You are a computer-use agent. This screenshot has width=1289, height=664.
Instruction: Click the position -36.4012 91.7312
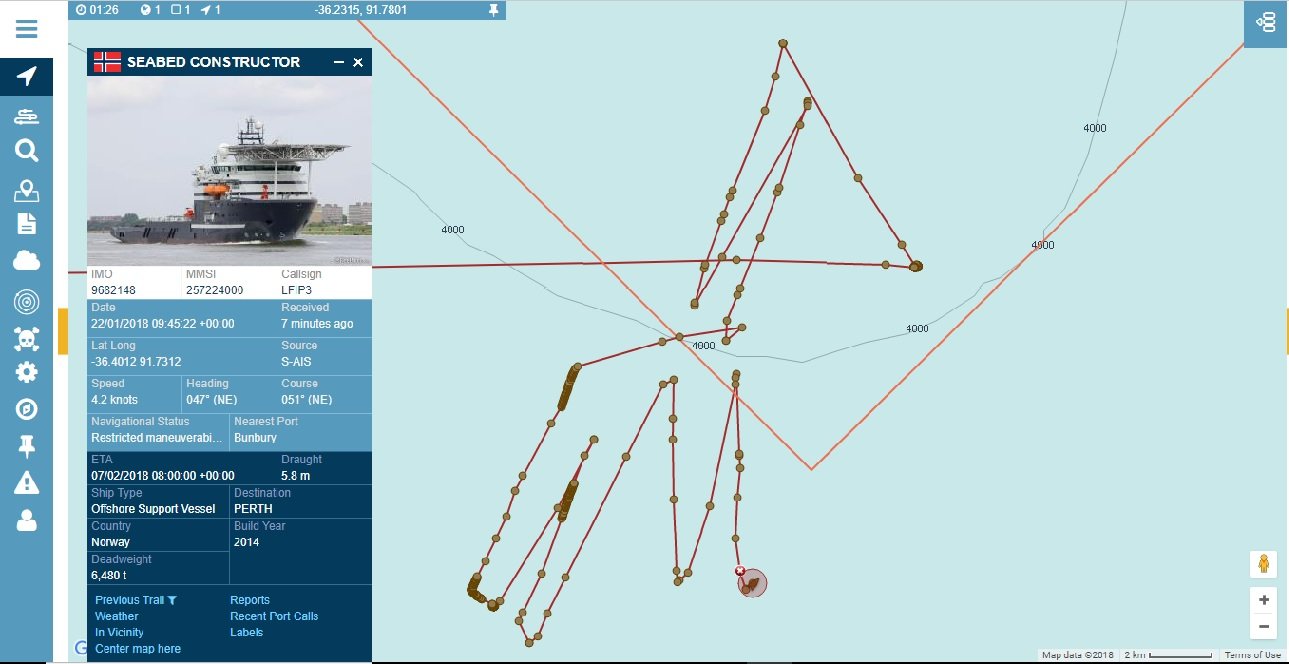point(136,361)
